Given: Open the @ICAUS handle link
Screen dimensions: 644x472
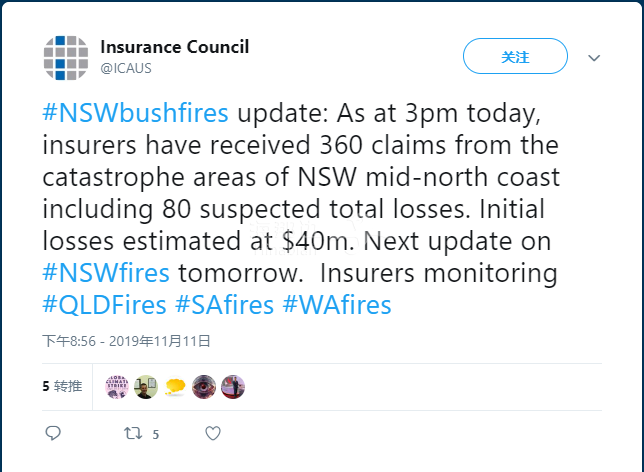Looking at the screenshot, I should (x=126, y=68).
